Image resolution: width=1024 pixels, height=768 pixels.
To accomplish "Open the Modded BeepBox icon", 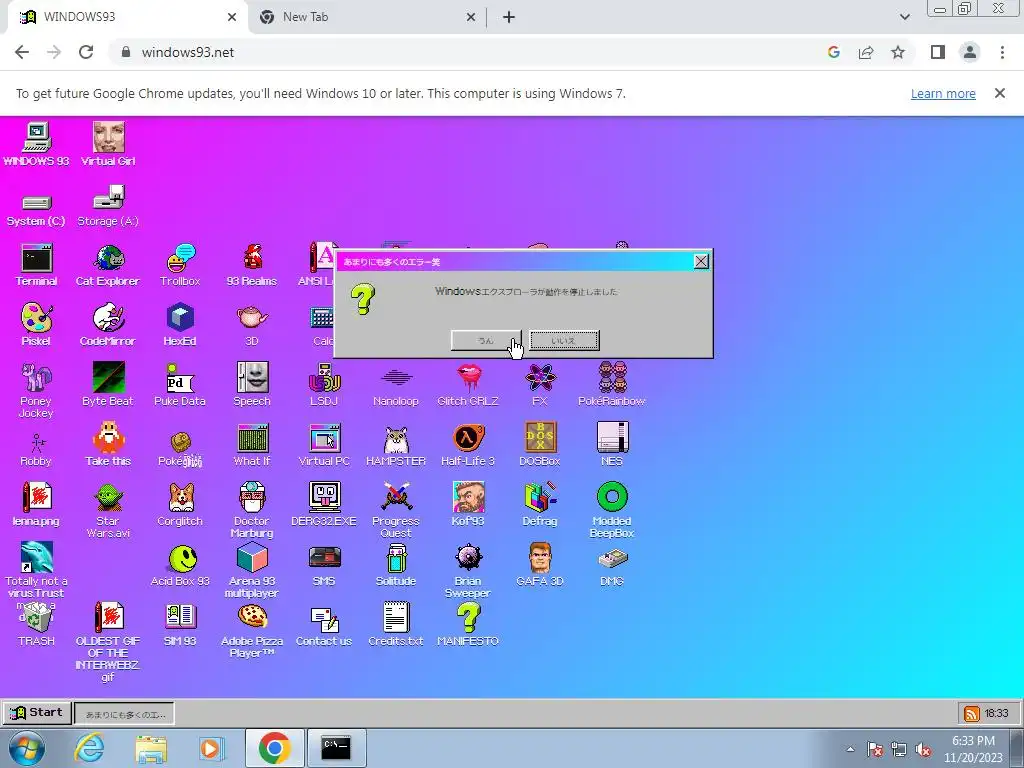I will 612,511.
